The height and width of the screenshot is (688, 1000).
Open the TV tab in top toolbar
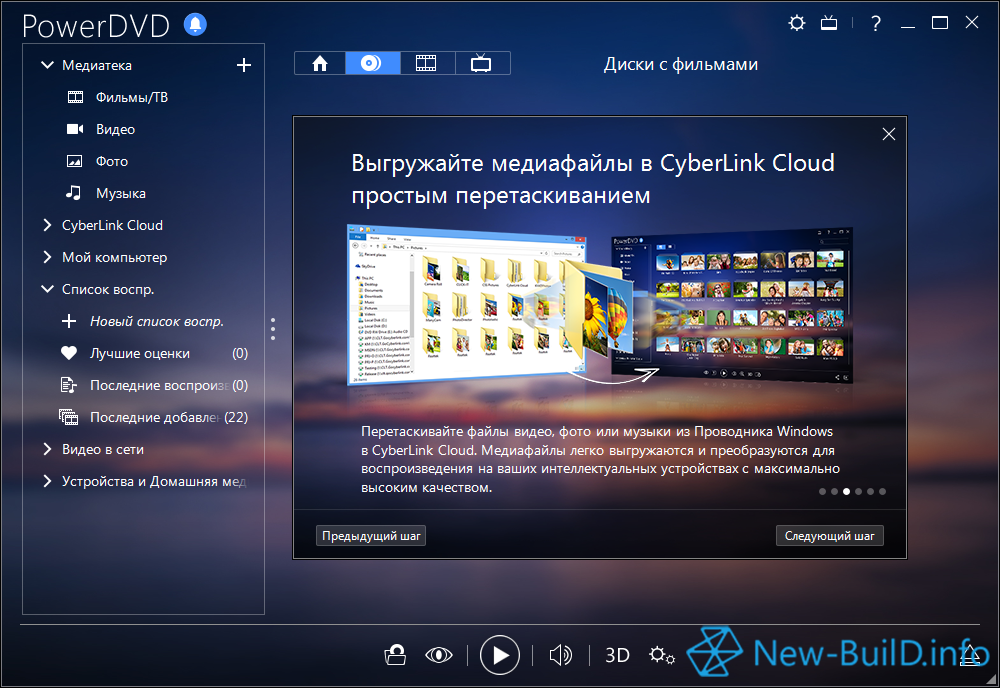(482, 63)
